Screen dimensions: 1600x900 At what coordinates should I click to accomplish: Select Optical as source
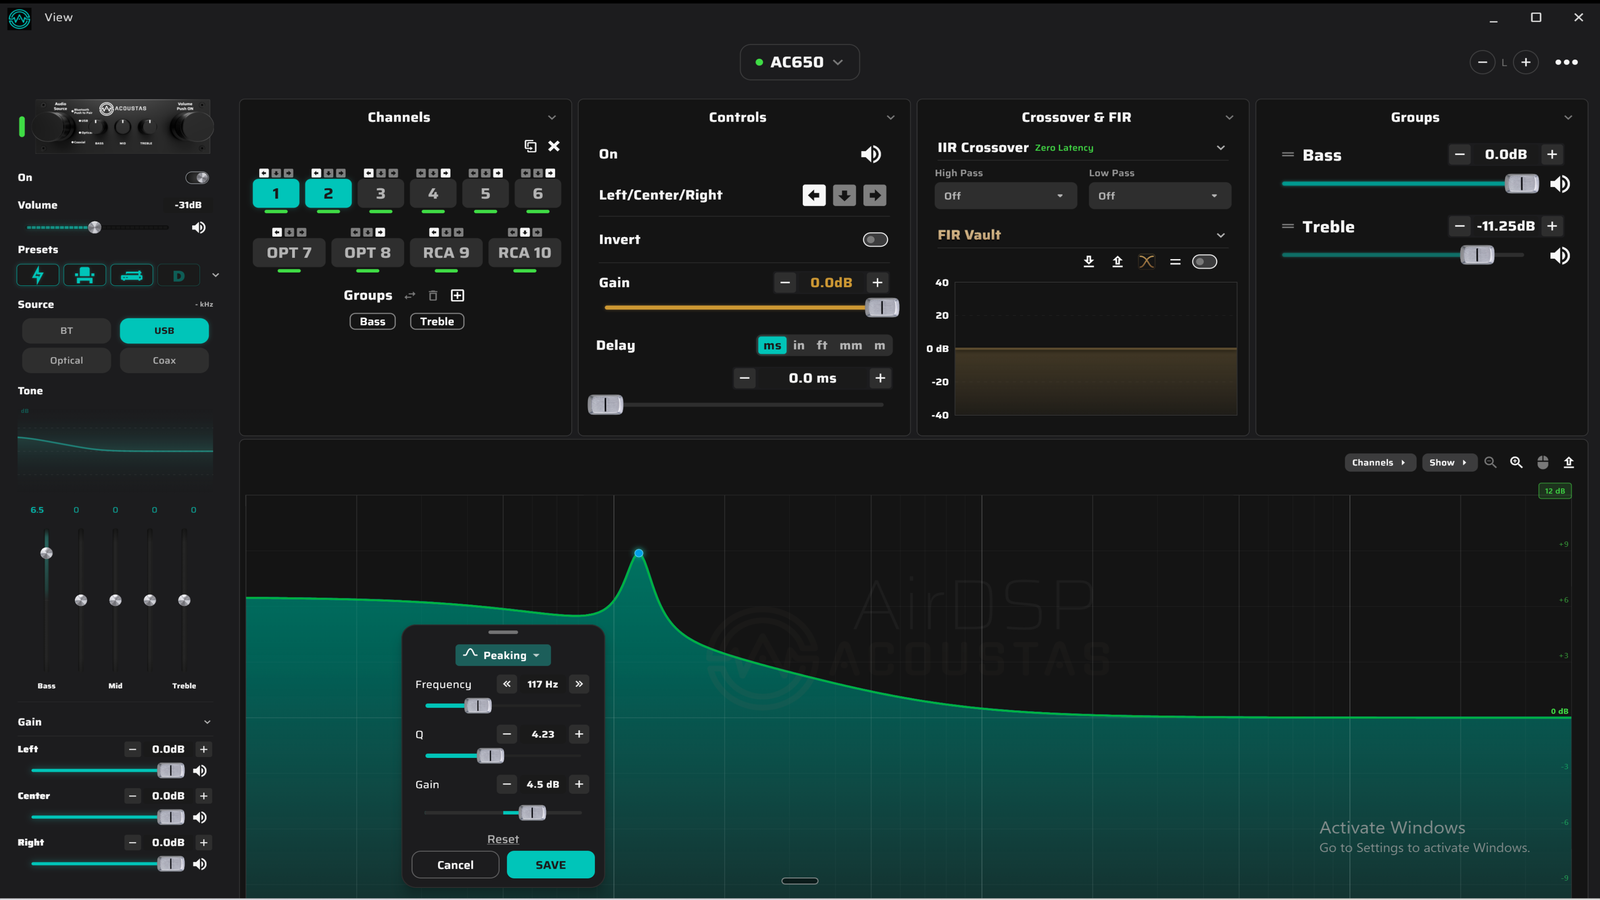[x=66, y=361]
